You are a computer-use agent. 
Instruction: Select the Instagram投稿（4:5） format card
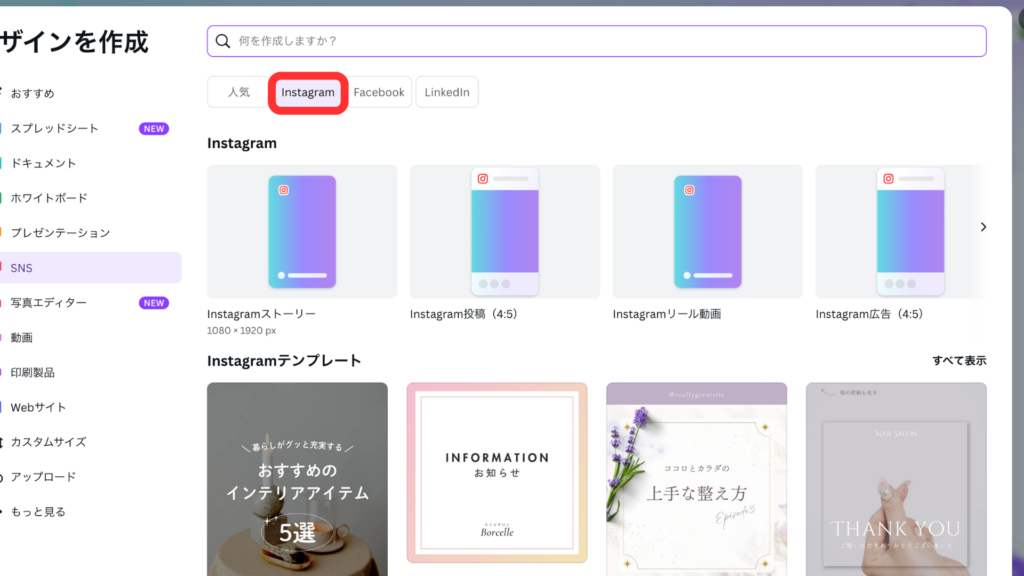pyautogui.click(x=505, y=232)
